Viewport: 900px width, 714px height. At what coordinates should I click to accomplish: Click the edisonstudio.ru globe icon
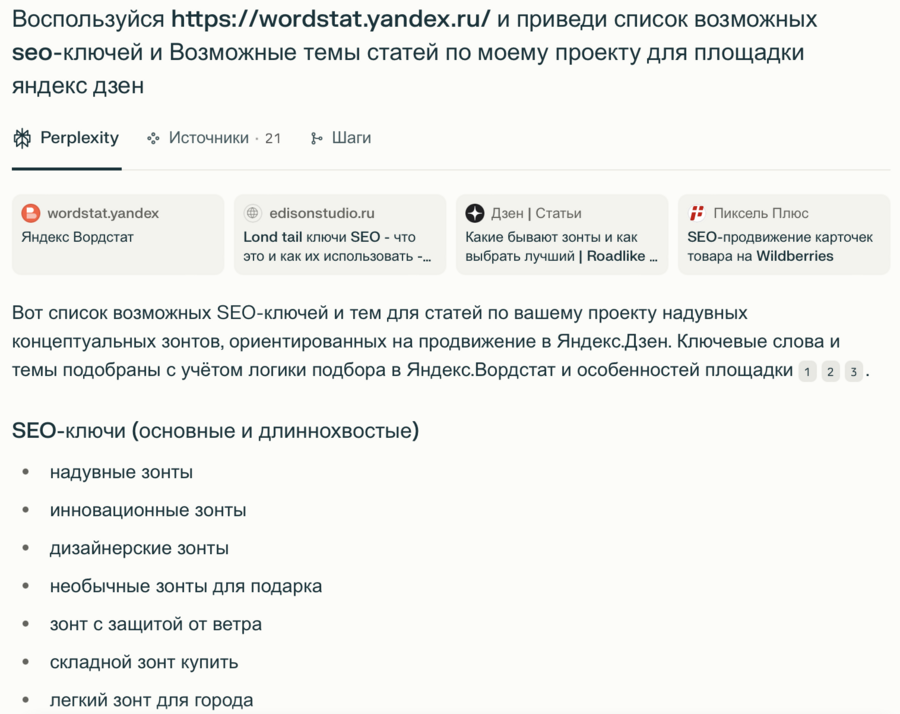tap(253, 213)
